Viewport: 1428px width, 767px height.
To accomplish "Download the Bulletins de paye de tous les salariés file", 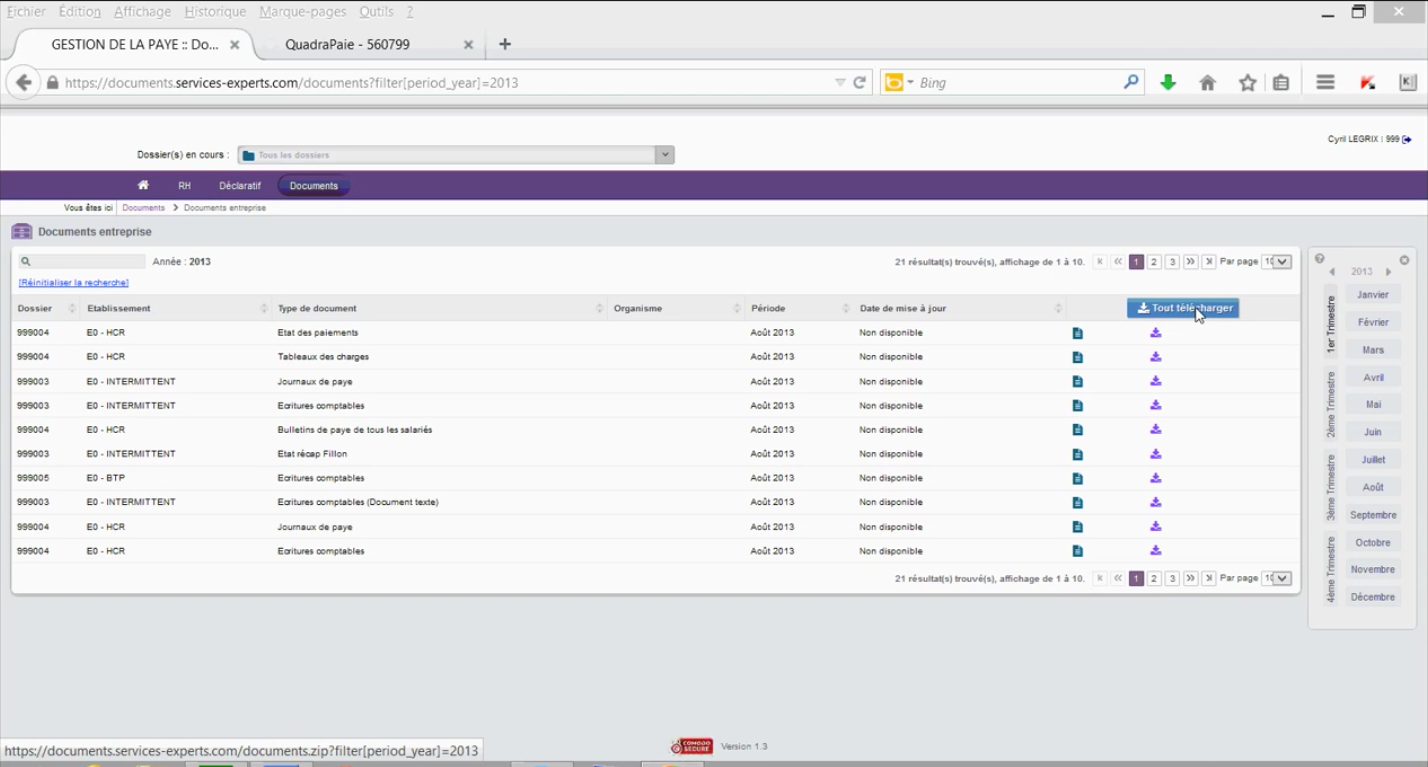I will pos(1156,430).
